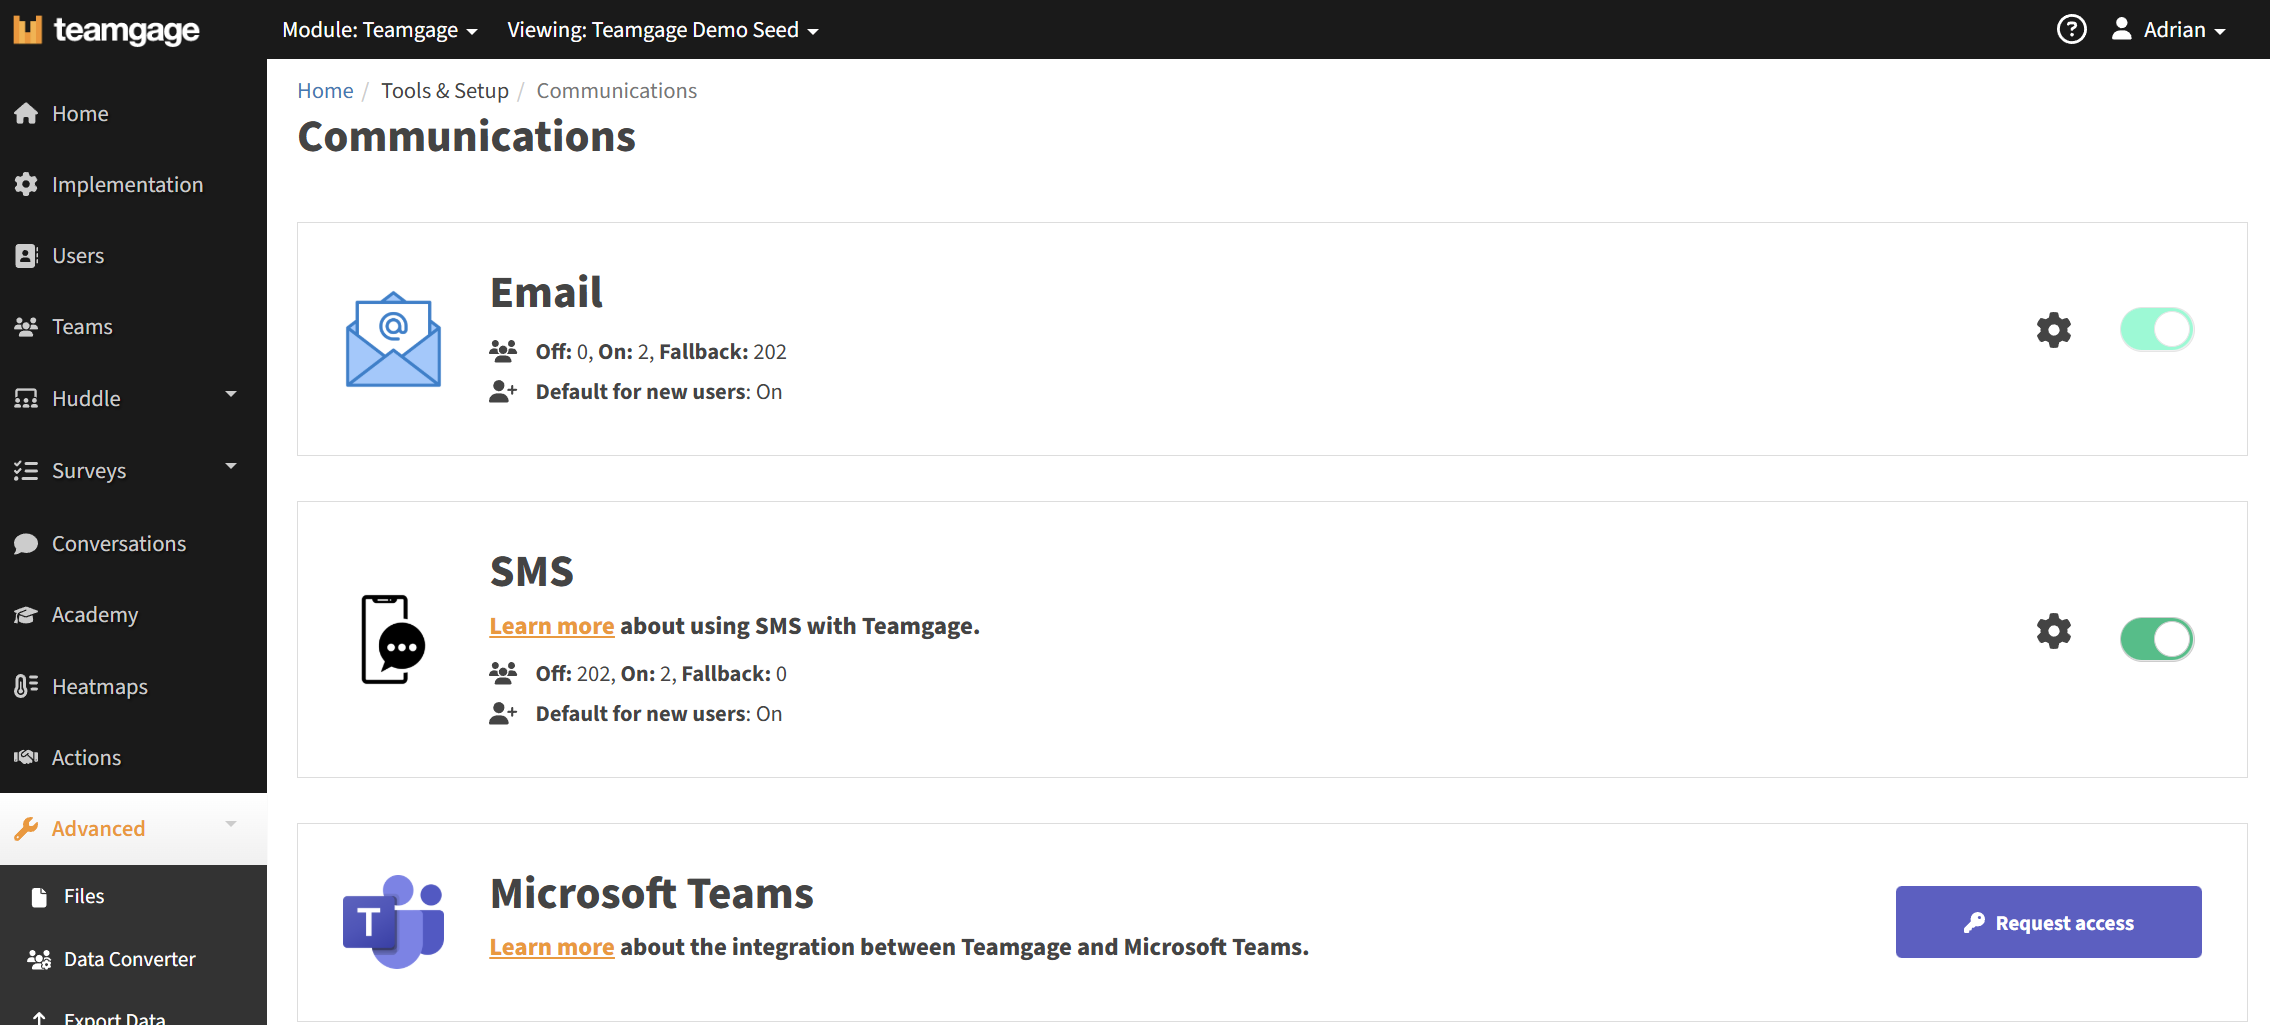Click the Implementation gear icon in sidebar

click(26, 184)
